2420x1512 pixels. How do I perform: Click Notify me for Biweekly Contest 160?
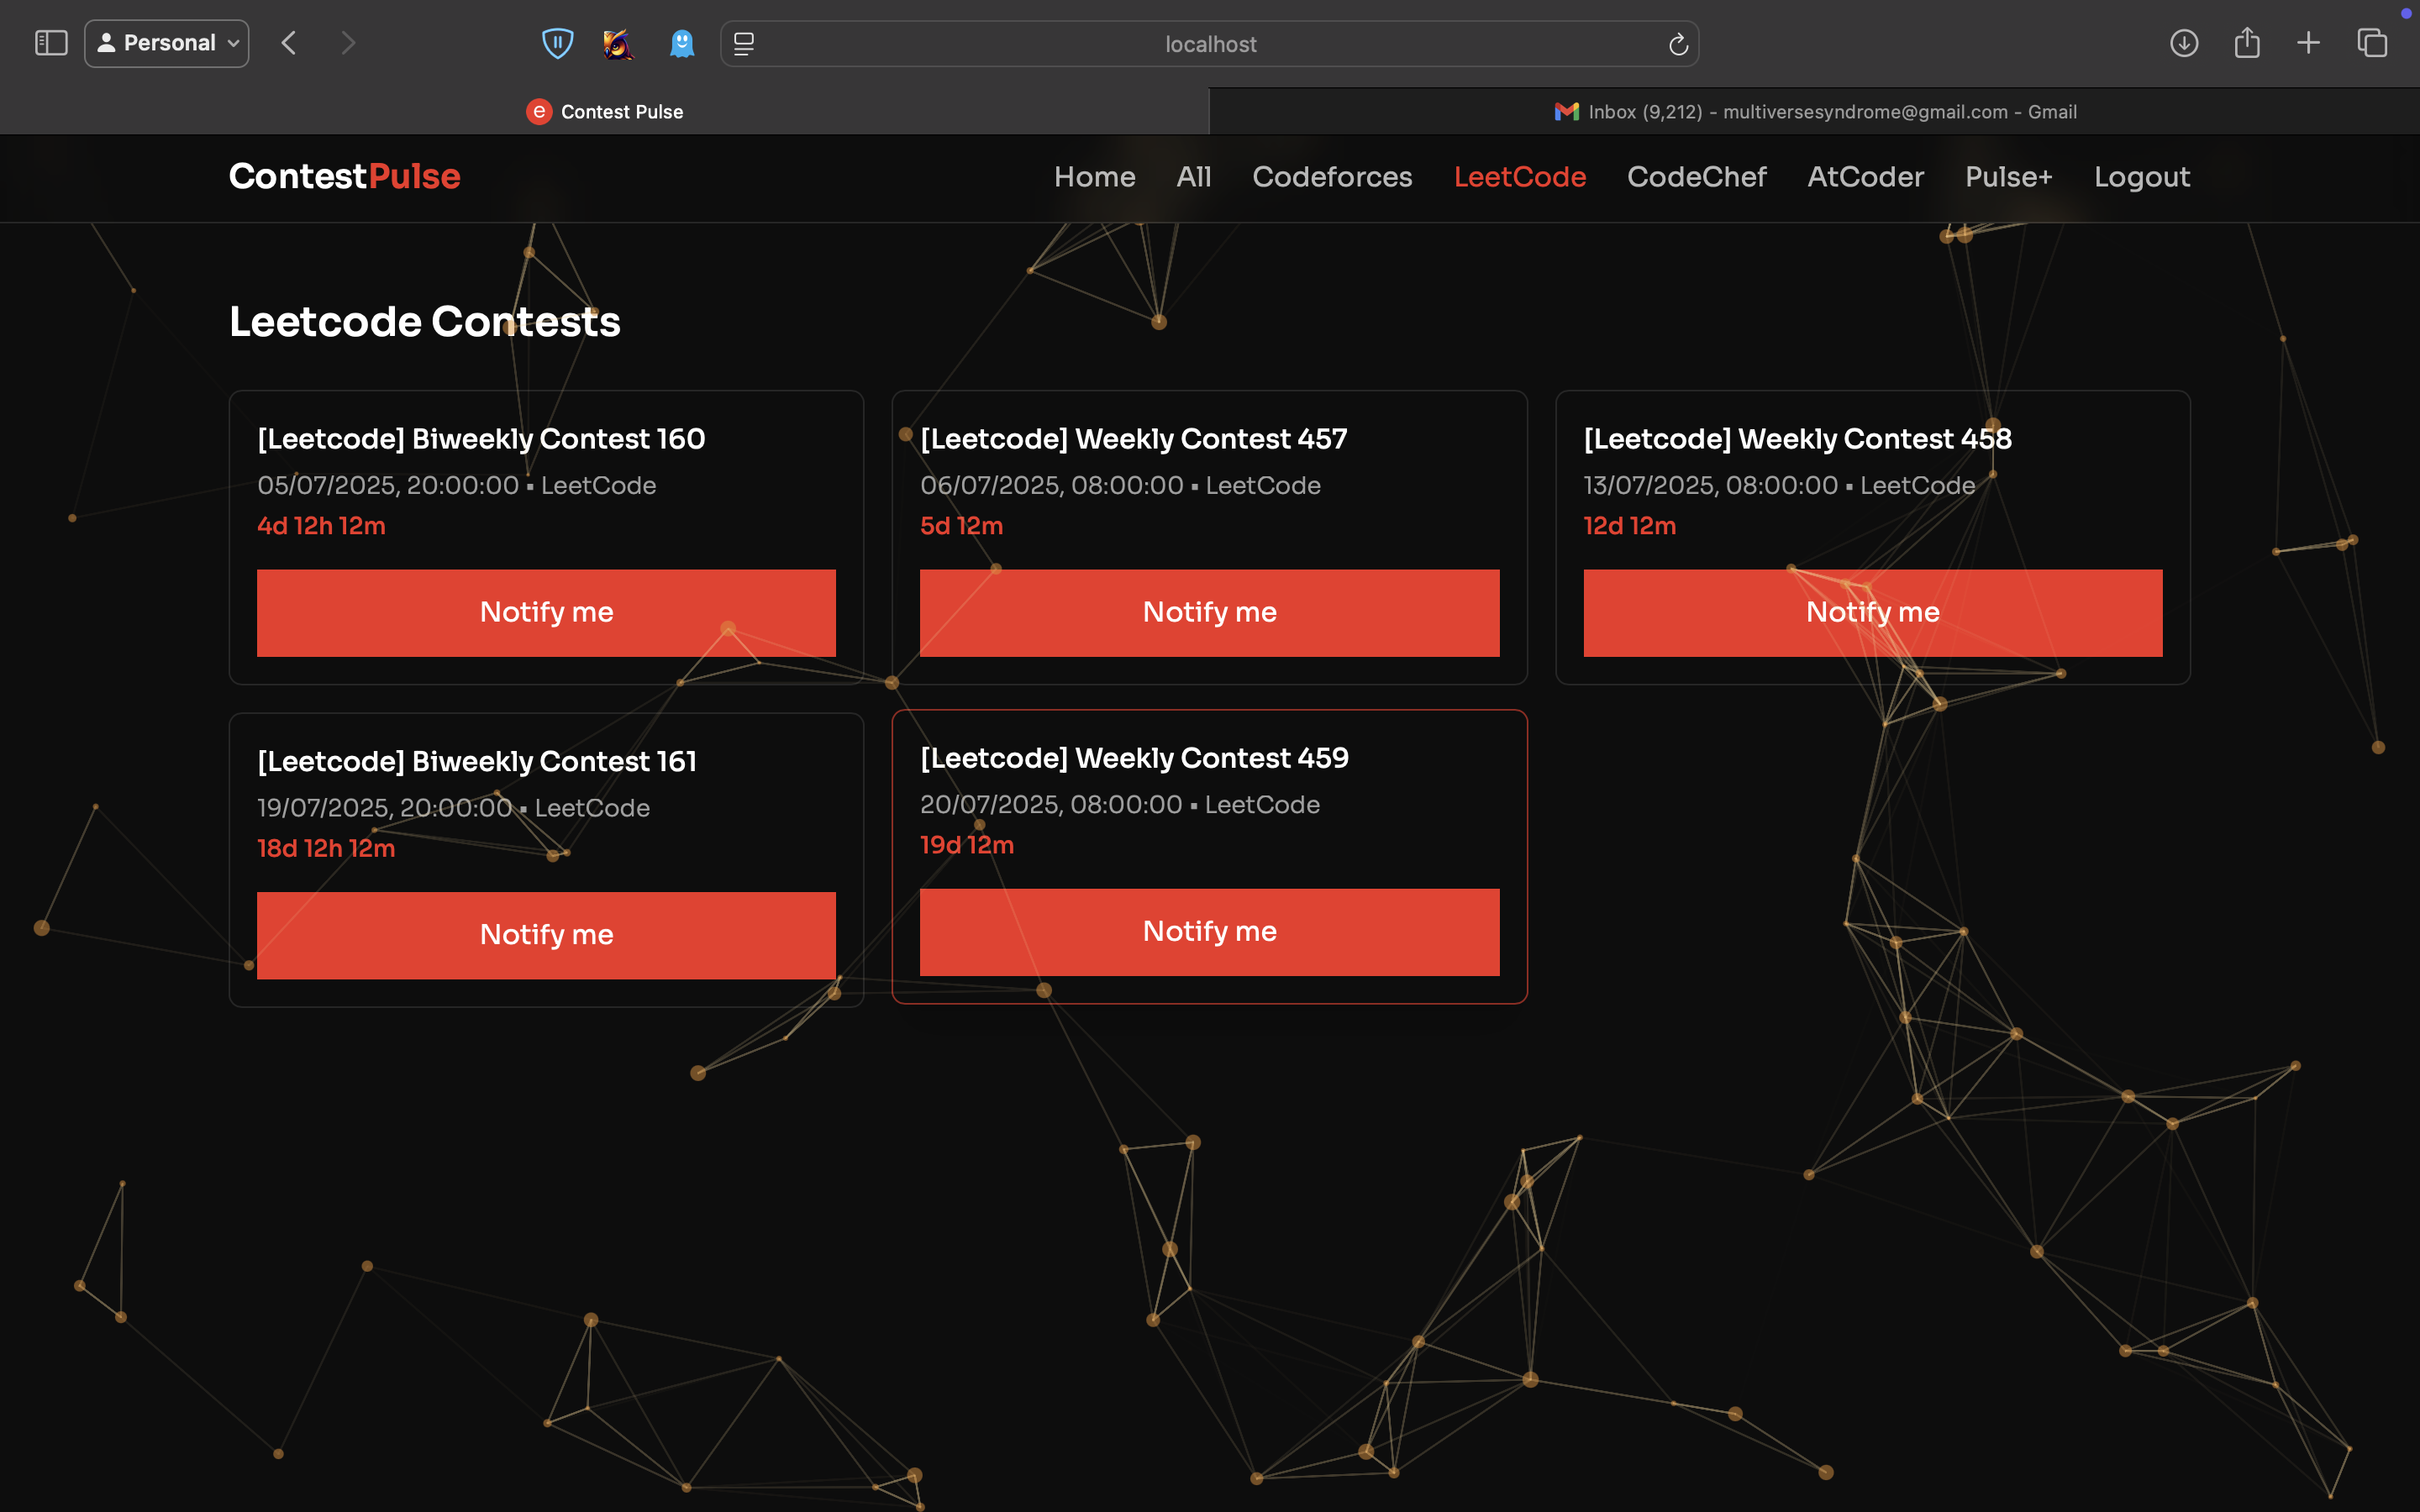[546, 612]
